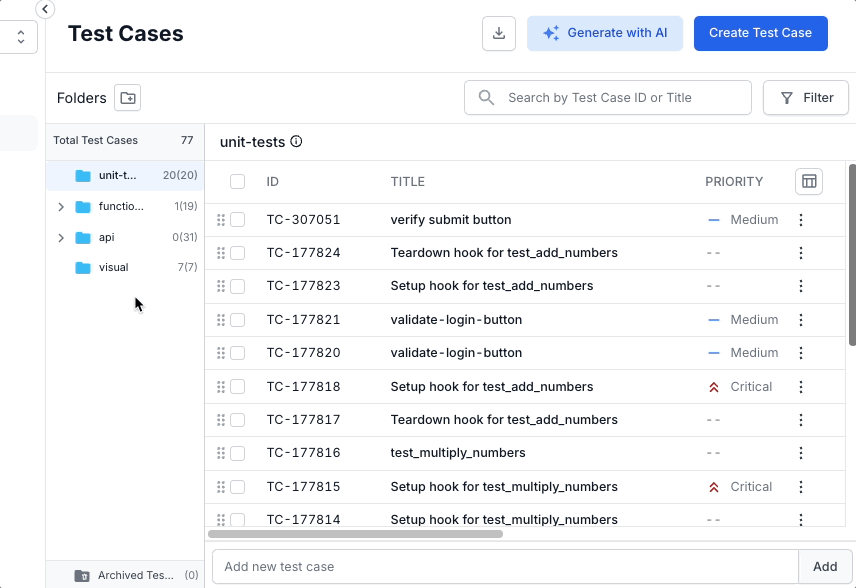This screenshot has width=856, height=588.
Task: Click the download test cases icon
Action: (x=499, y=33)
